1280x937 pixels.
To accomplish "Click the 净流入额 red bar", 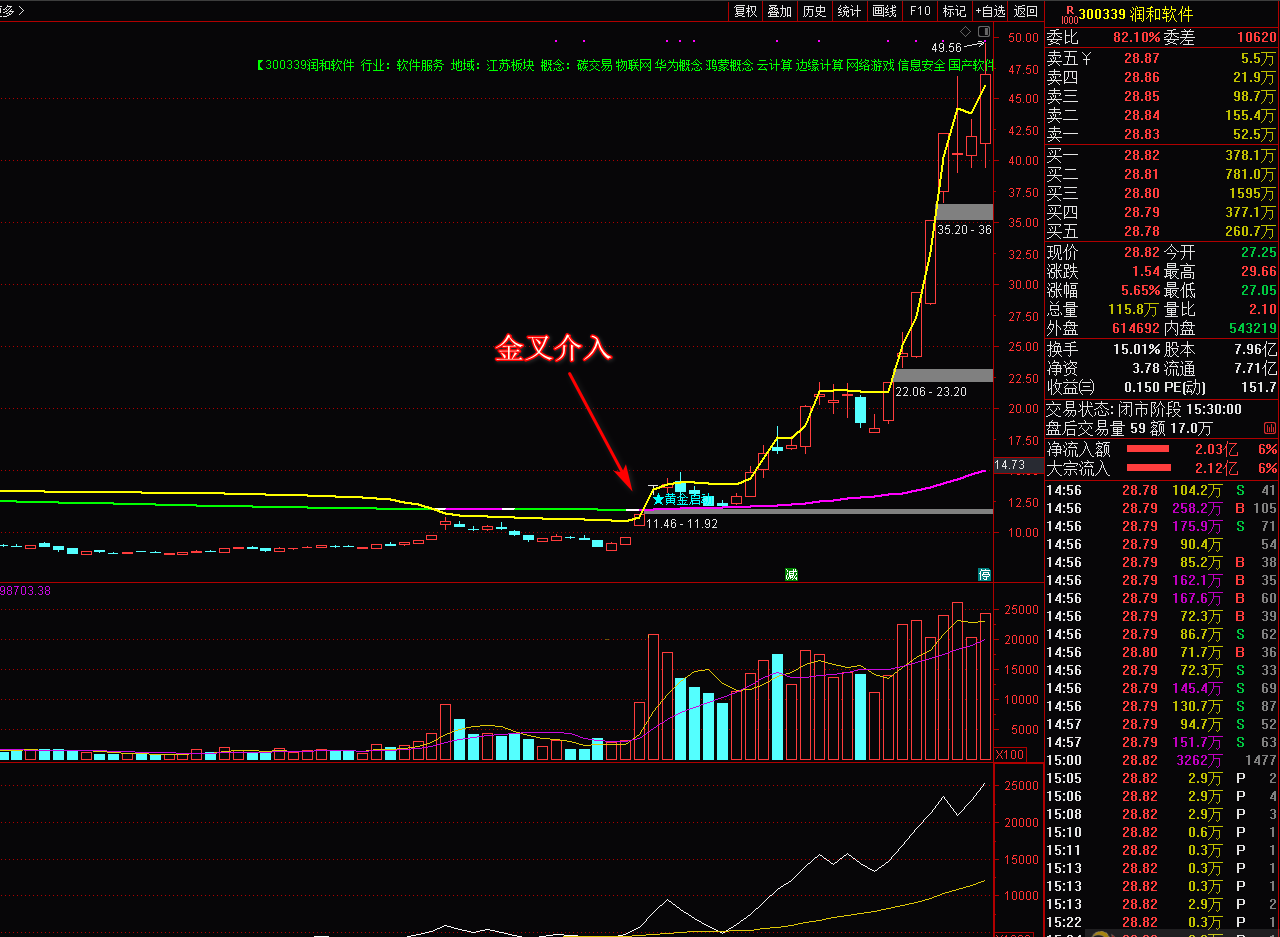I will [1149, 449].
